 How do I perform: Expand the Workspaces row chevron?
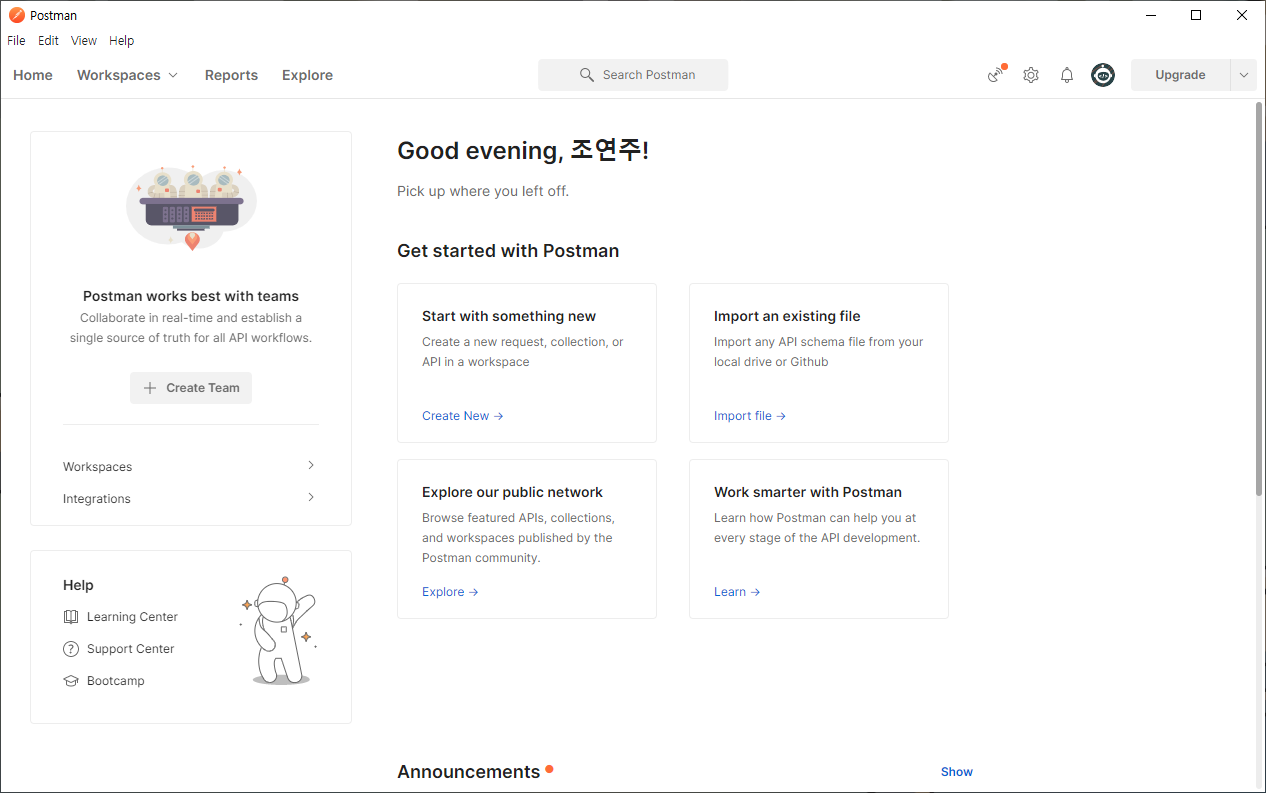pos(311,465)
